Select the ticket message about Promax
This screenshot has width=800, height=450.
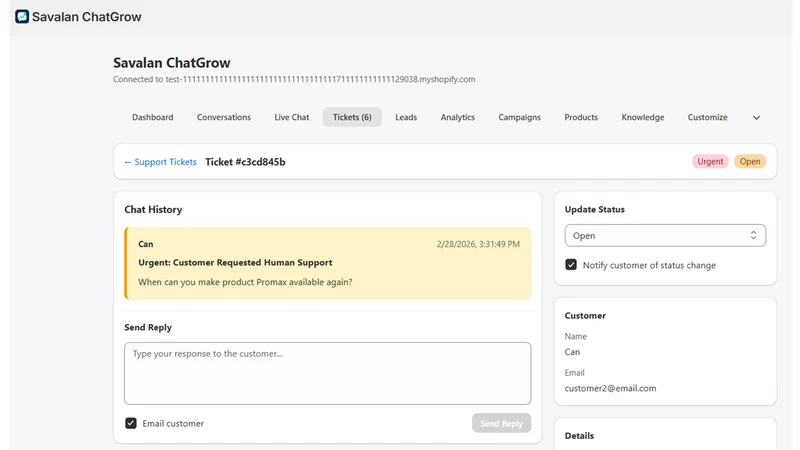pos(245,282)
